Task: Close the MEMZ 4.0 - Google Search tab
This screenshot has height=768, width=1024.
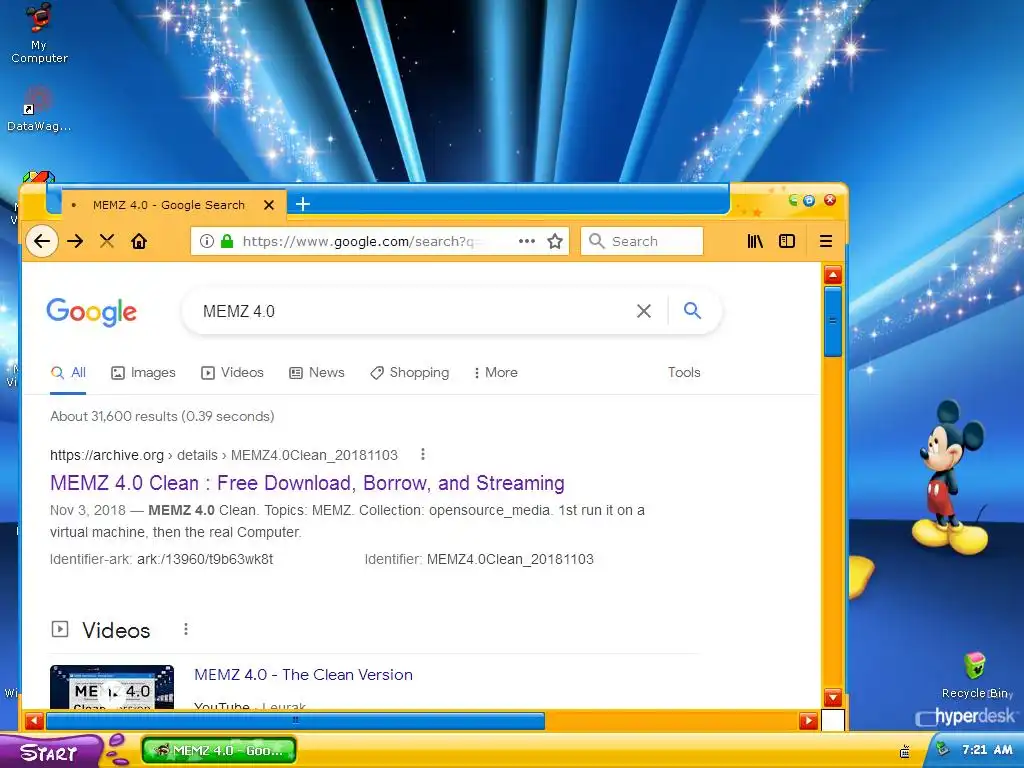Action: click(268, 205)
